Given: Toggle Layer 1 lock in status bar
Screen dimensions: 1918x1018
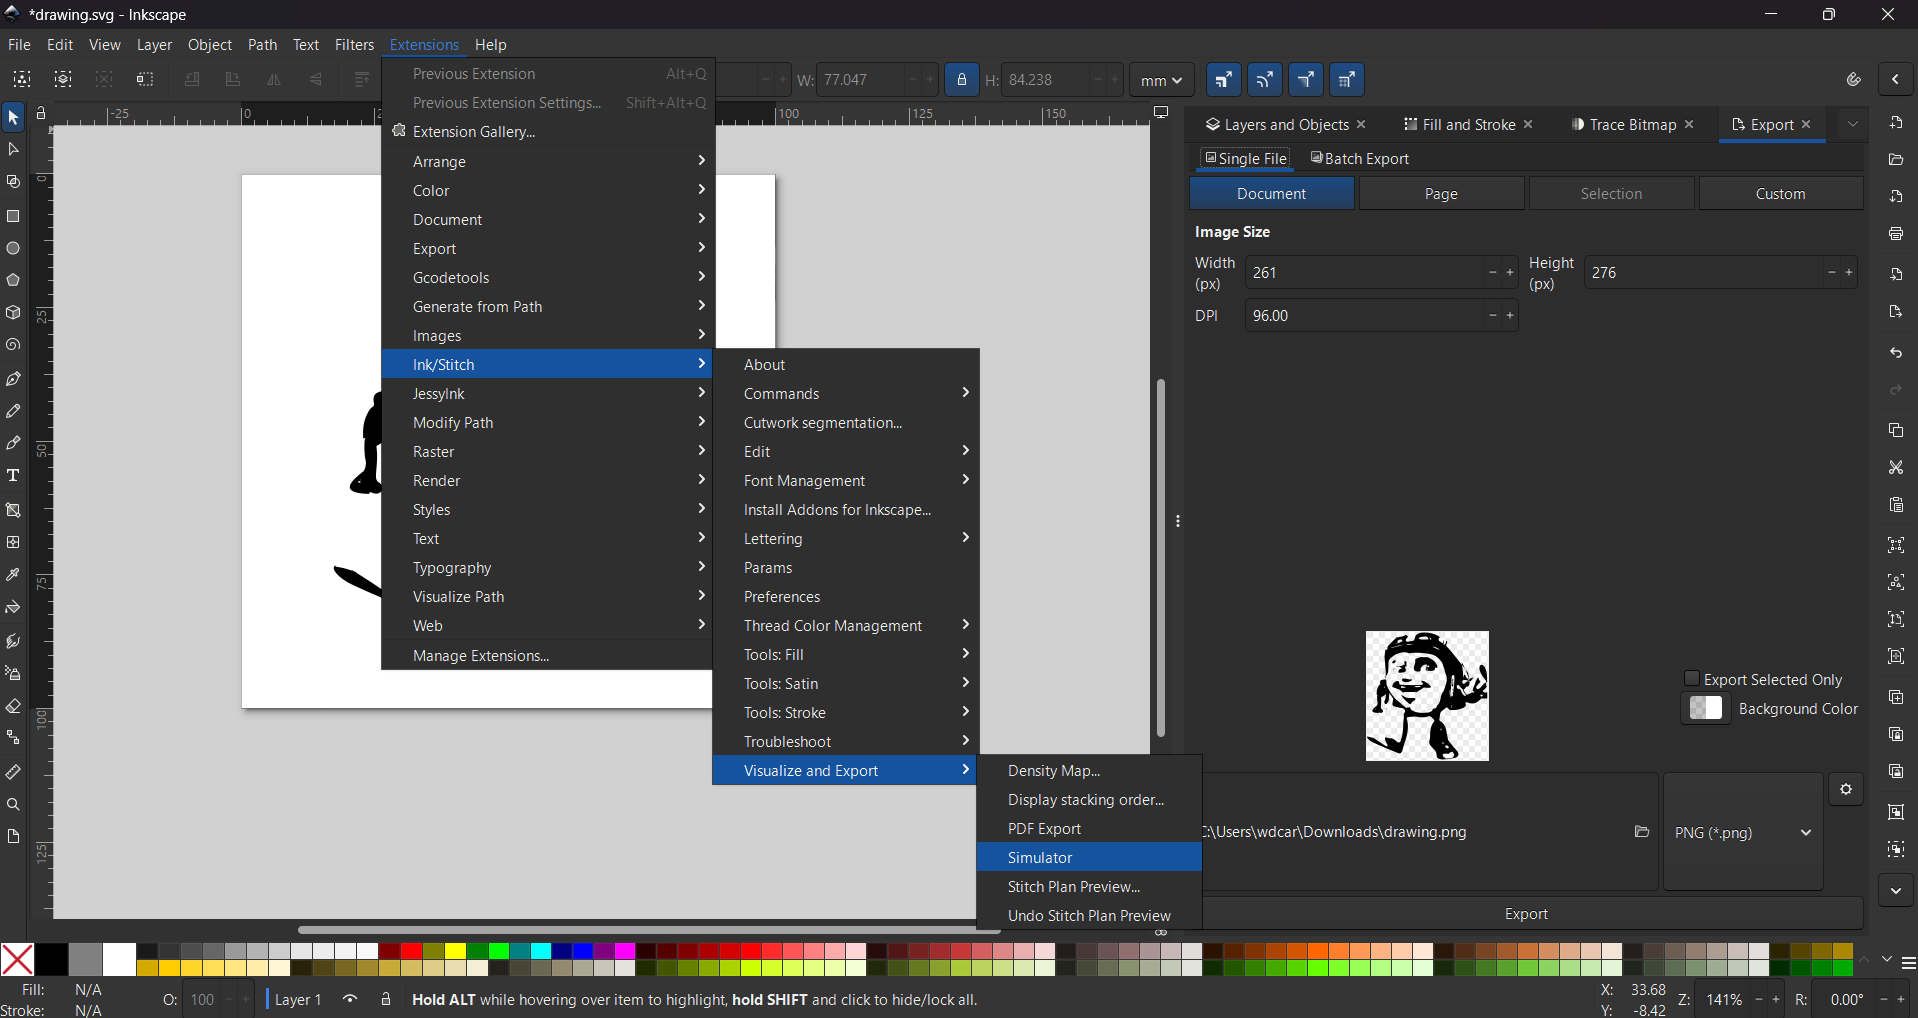Looking at the screenshot, I should click(386, 999).
